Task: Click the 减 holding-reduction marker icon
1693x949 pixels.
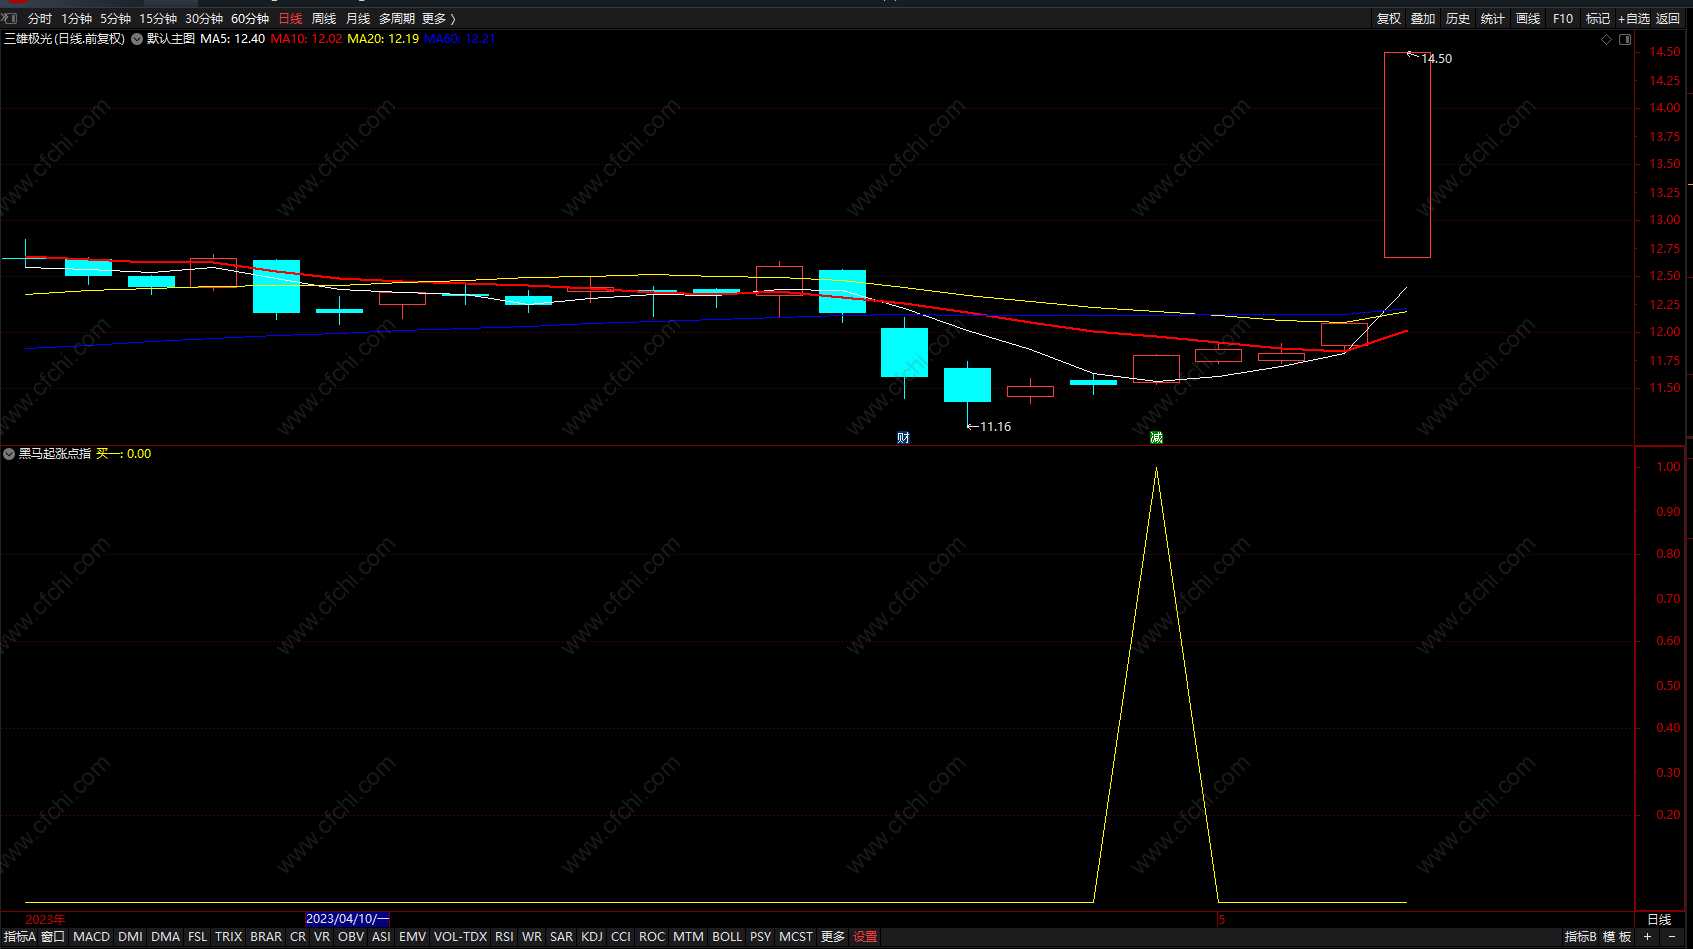Action: click(1157, 438)
